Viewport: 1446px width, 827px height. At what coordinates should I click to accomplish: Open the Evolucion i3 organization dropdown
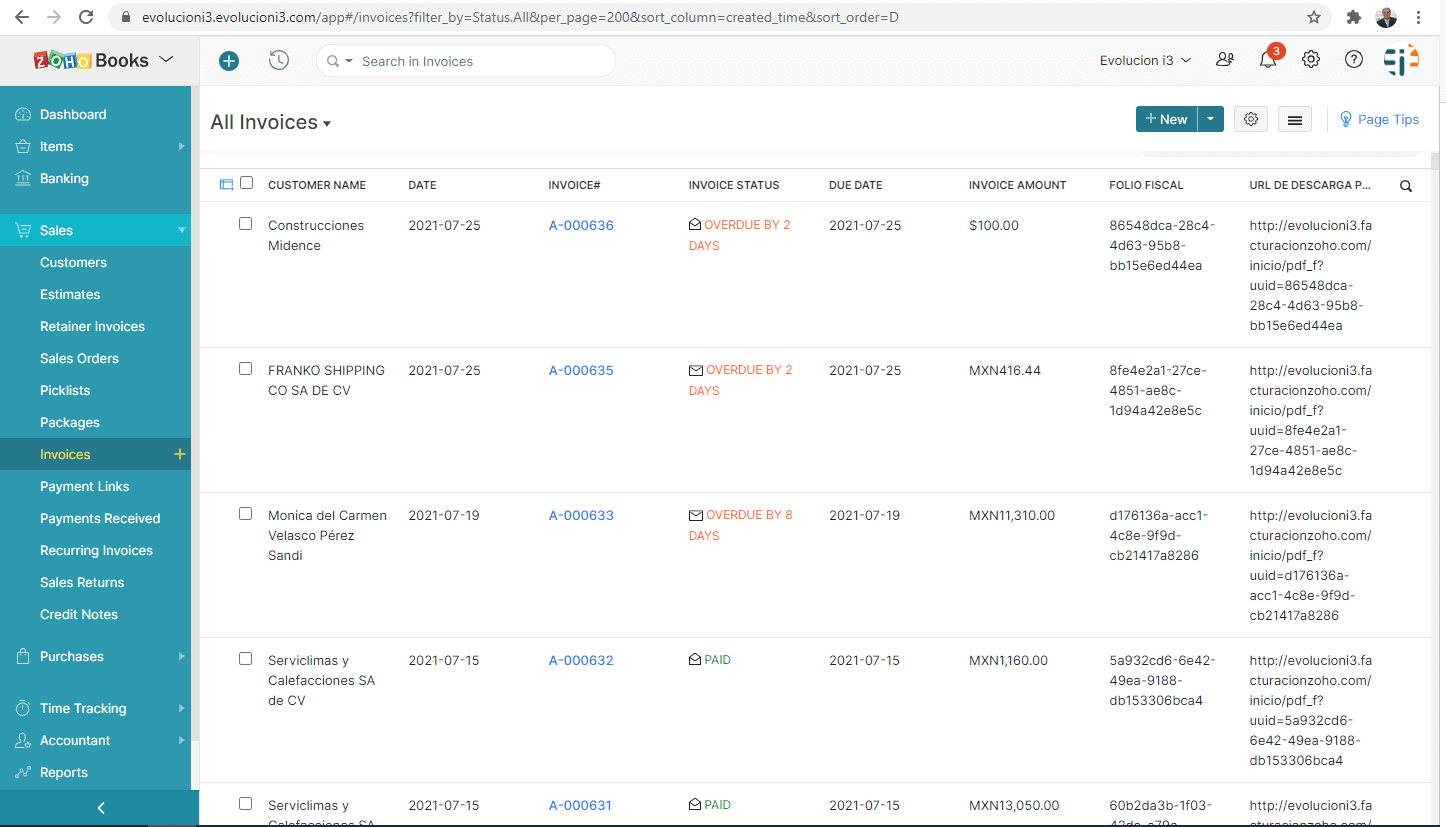click(1145, 60)
